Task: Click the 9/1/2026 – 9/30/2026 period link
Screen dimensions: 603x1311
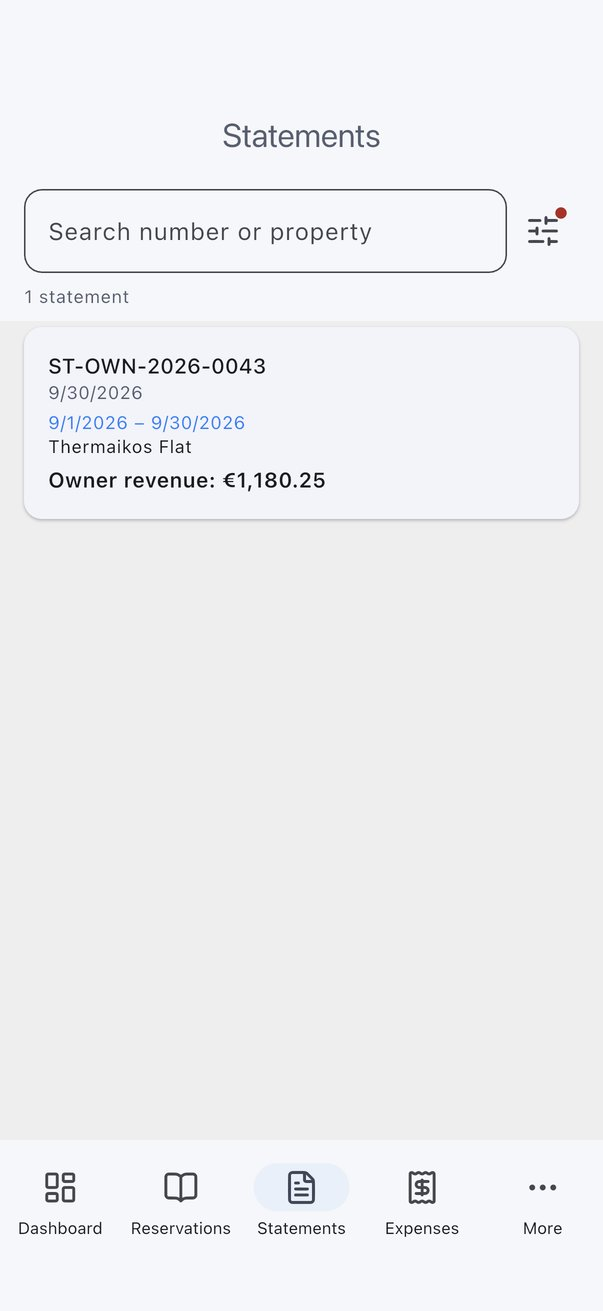Action: click(147, 423)
